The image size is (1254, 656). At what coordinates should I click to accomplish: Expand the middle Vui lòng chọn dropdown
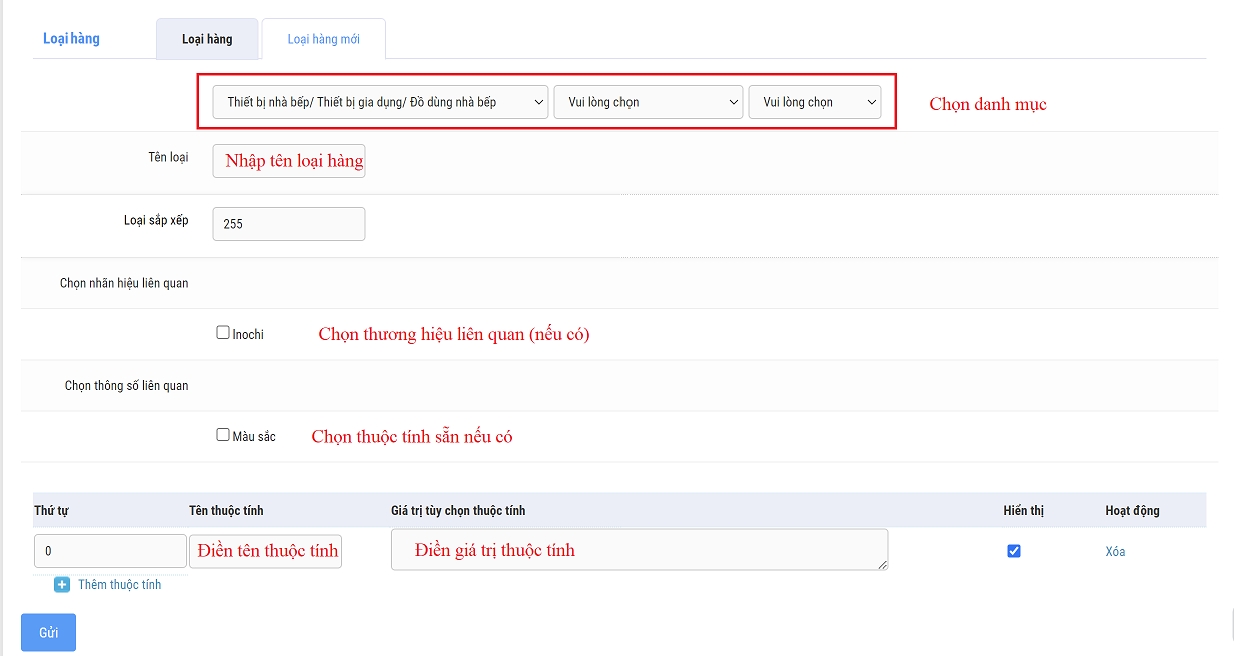point(648,102)
